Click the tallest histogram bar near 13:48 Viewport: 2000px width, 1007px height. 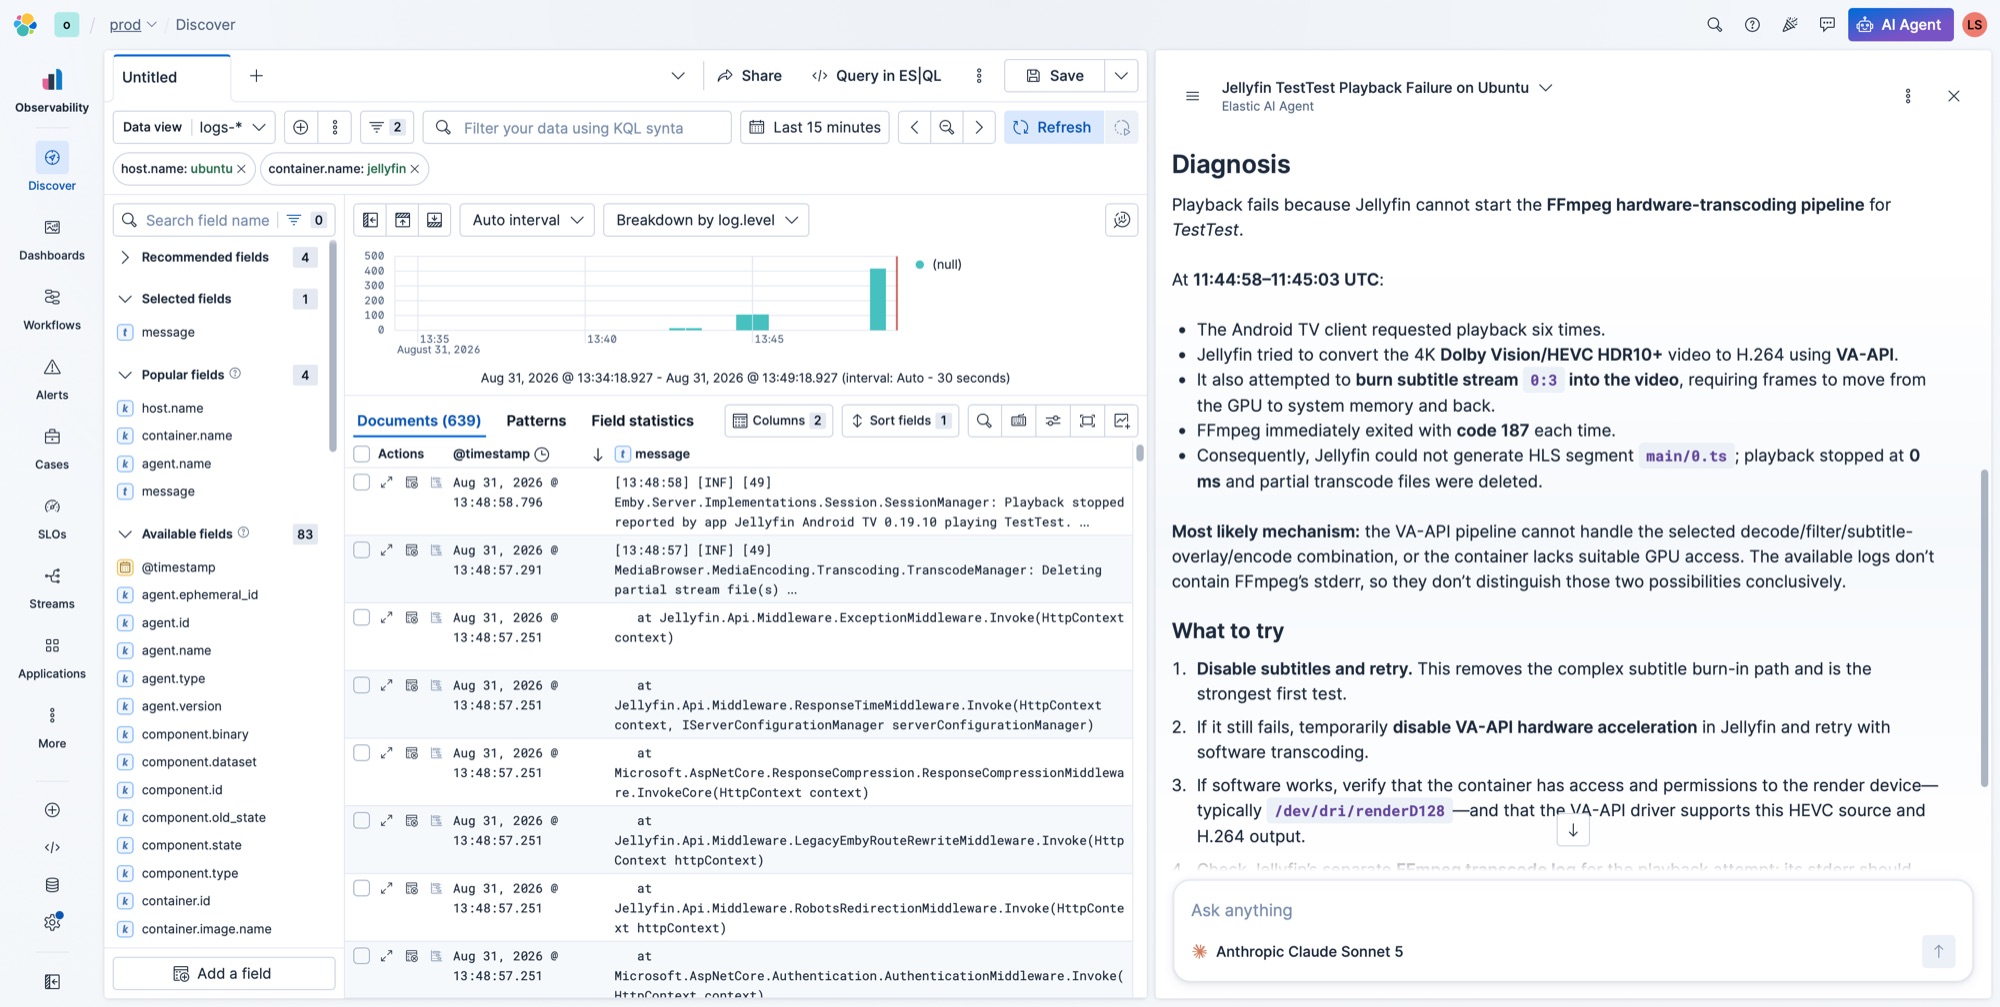877,299
